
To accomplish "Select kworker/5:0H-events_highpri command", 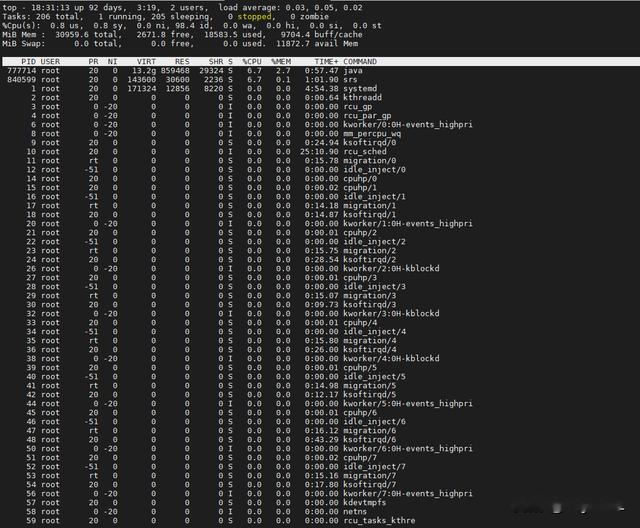I will coord(408,403).
